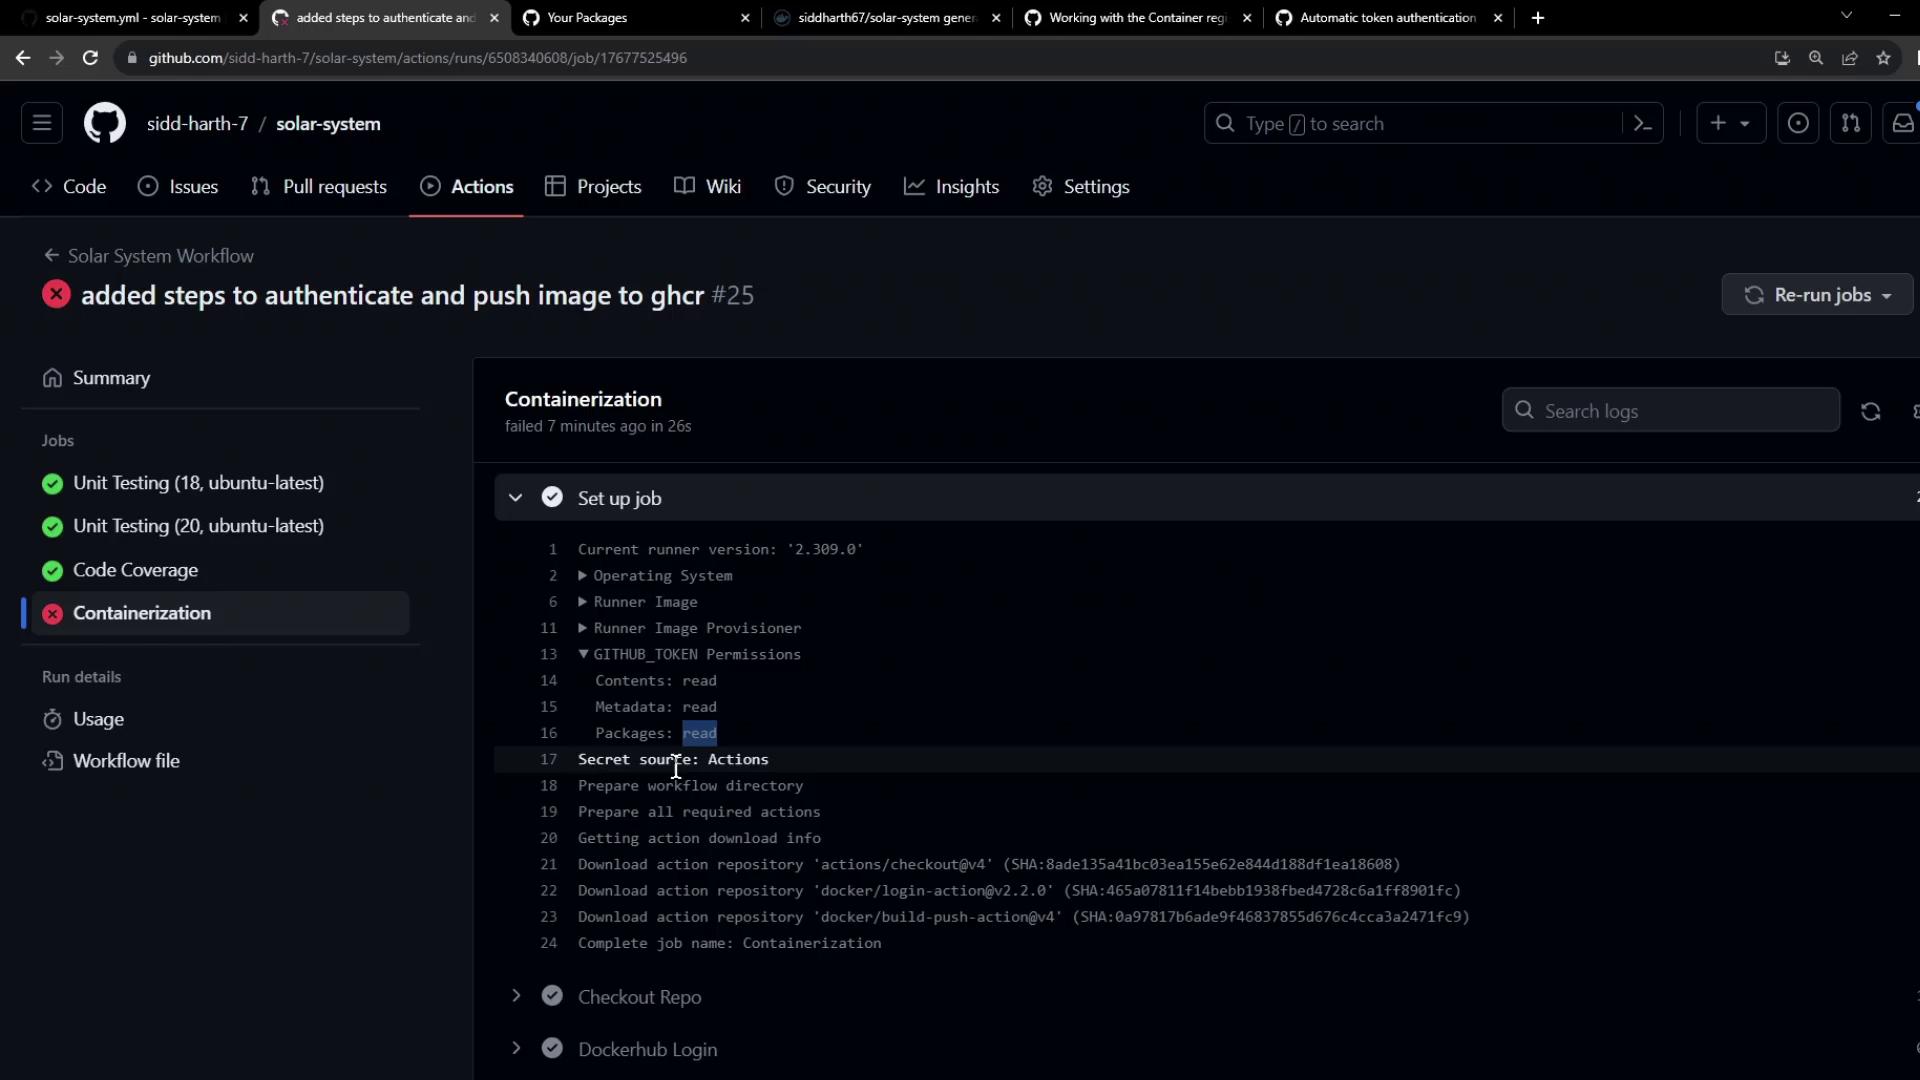The height and width of the screenshot is (1080, 1920).
Task: Bookmark this page with star icon
Action: [1883, 58]
